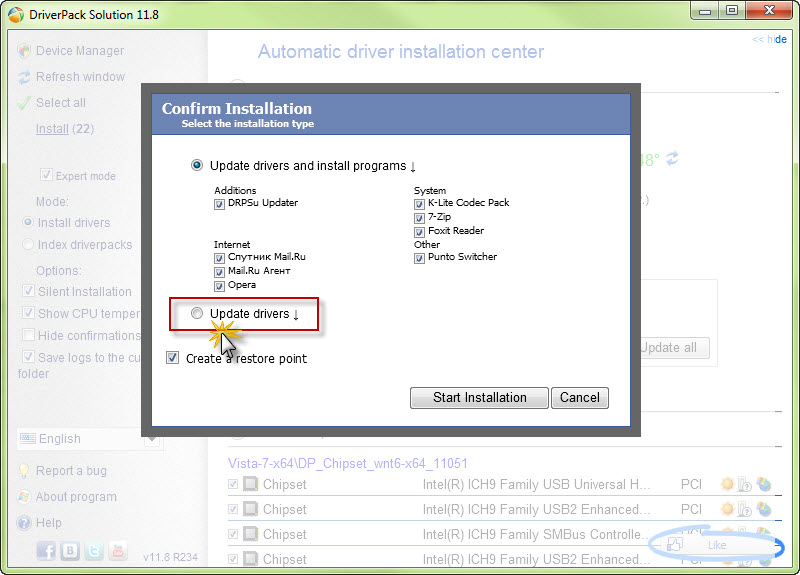Click Refresh window in sidebar

click(80, 77)
